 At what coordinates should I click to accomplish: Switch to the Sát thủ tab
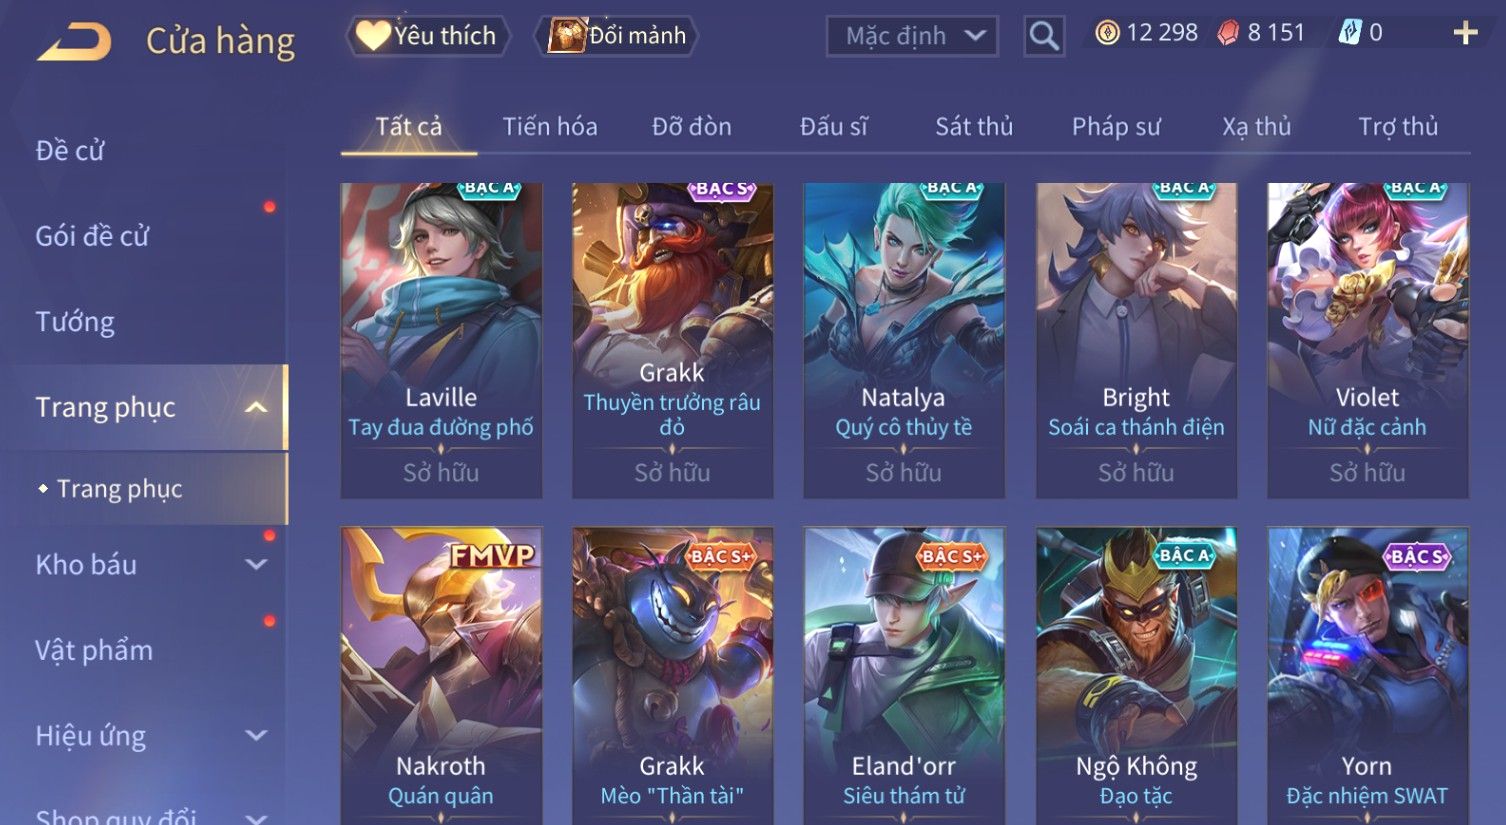[974, 127]
